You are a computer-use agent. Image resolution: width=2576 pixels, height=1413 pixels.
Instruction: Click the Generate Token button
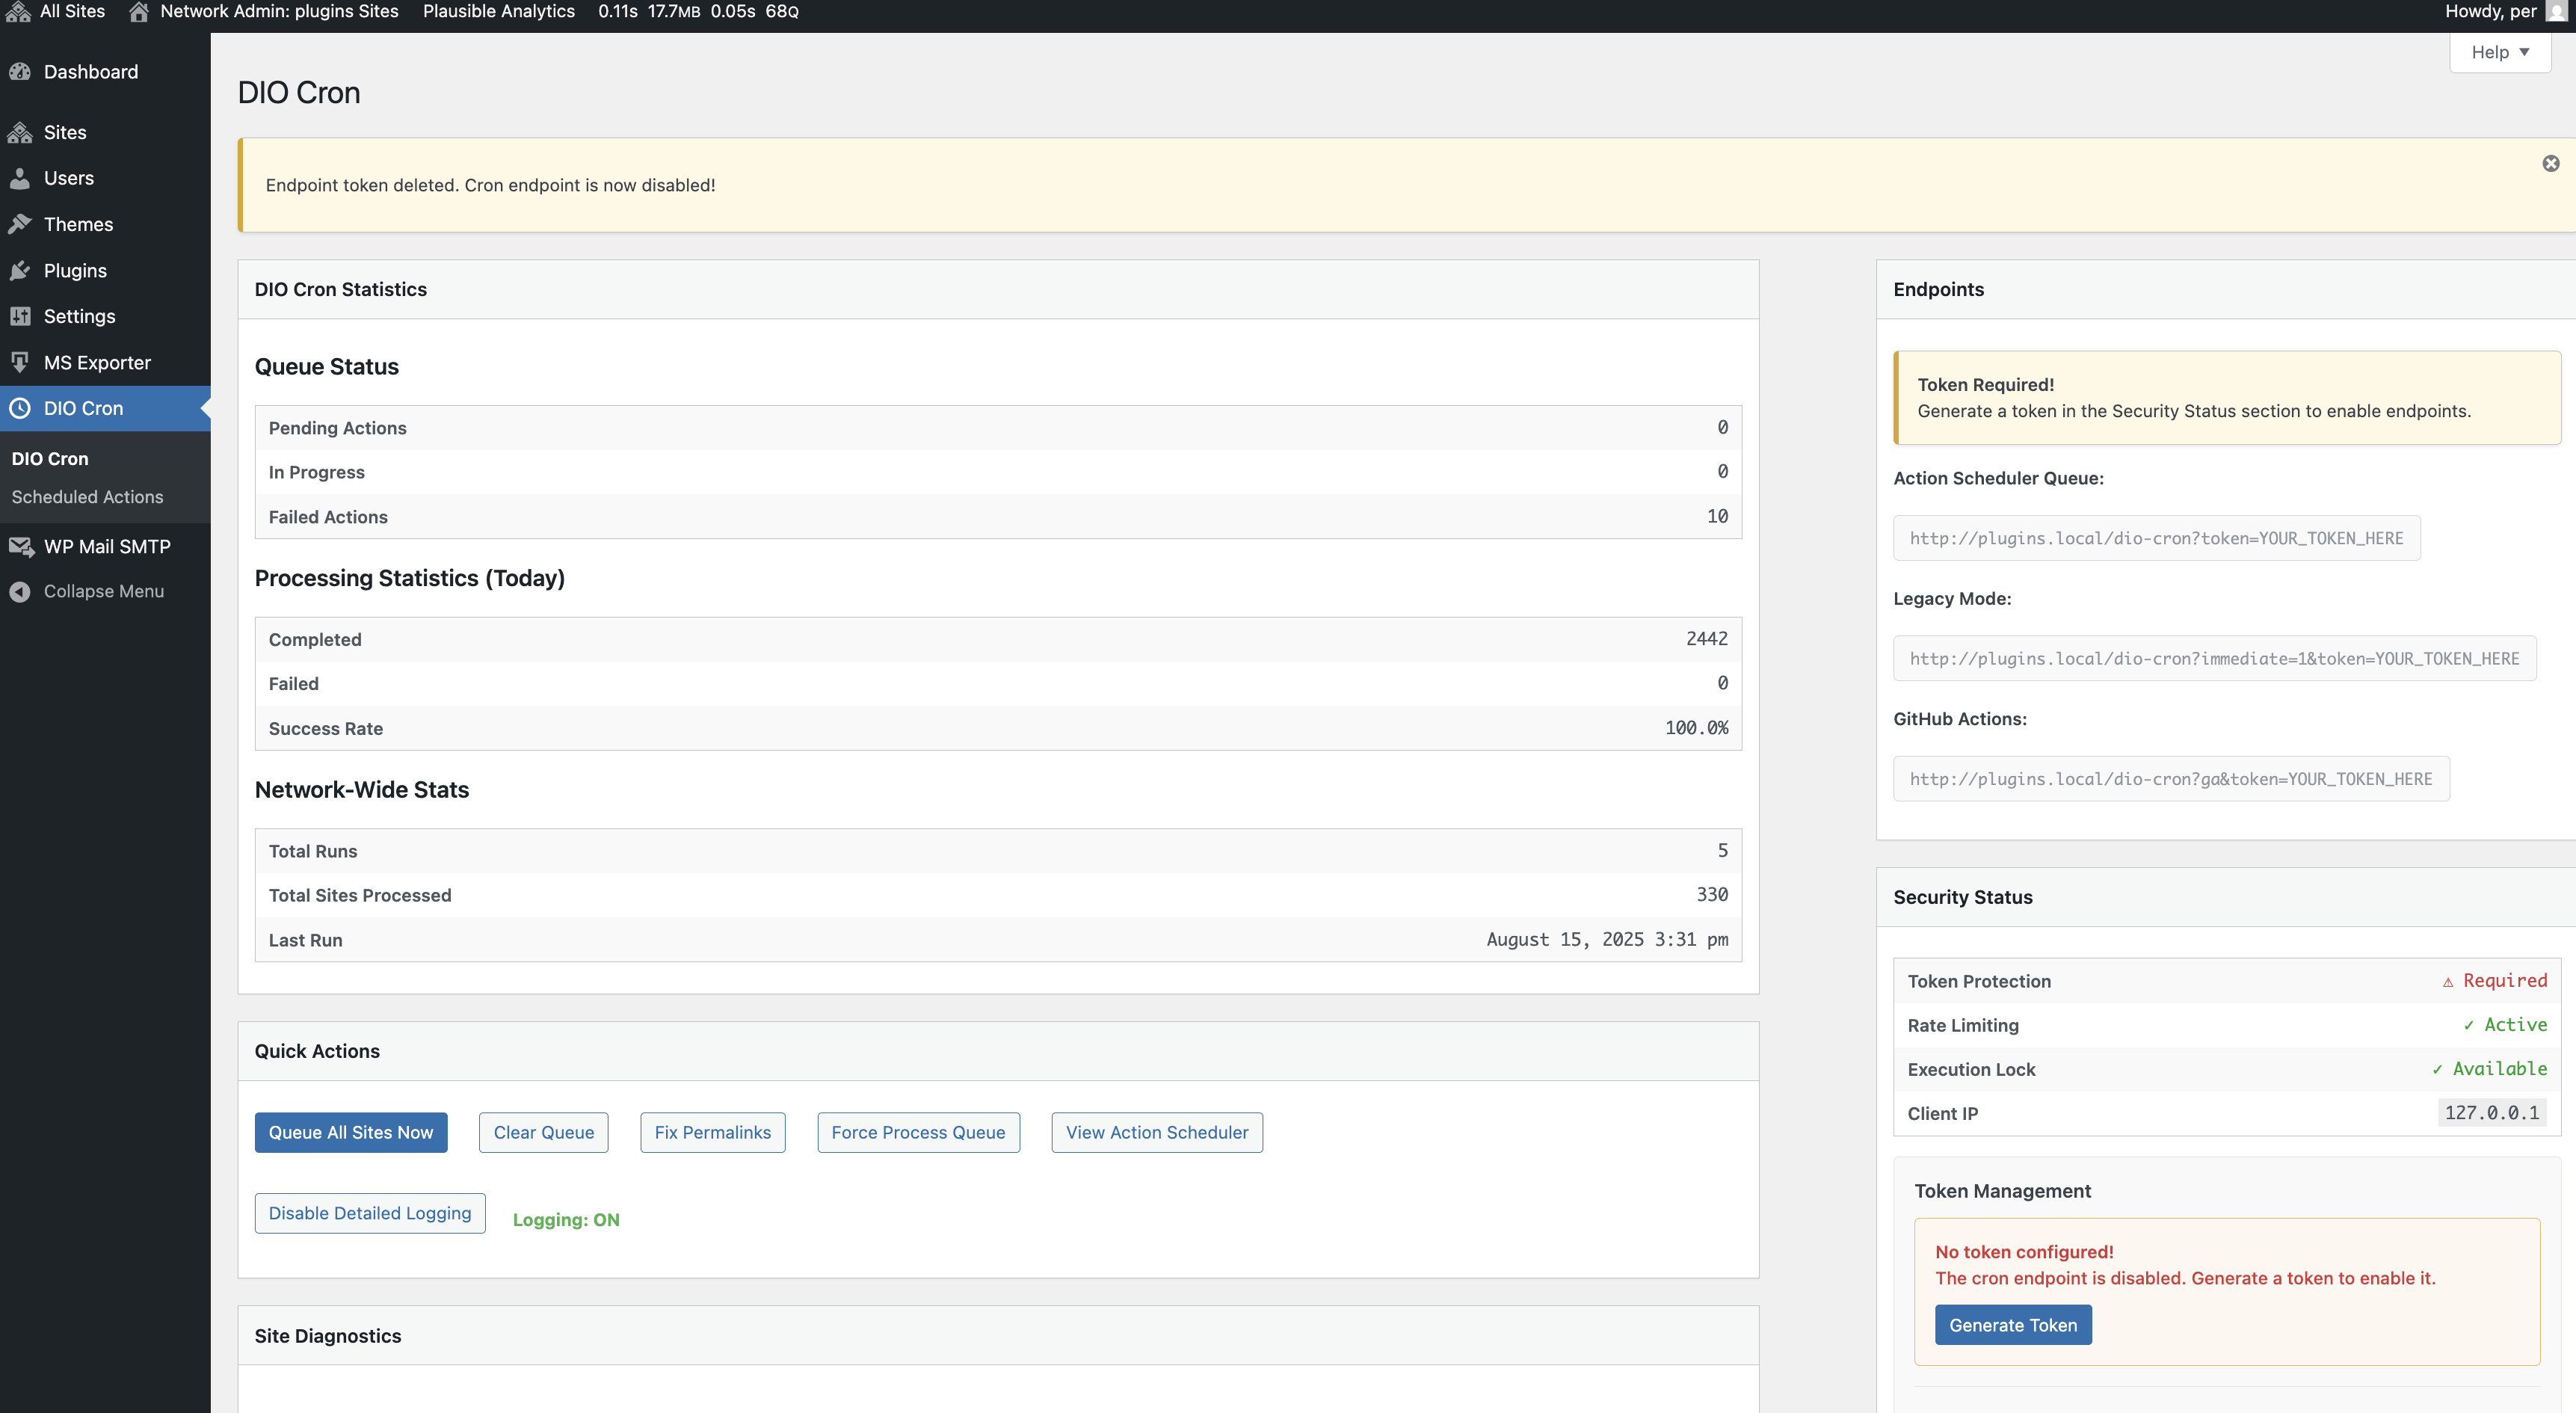coord(2012,1324)
